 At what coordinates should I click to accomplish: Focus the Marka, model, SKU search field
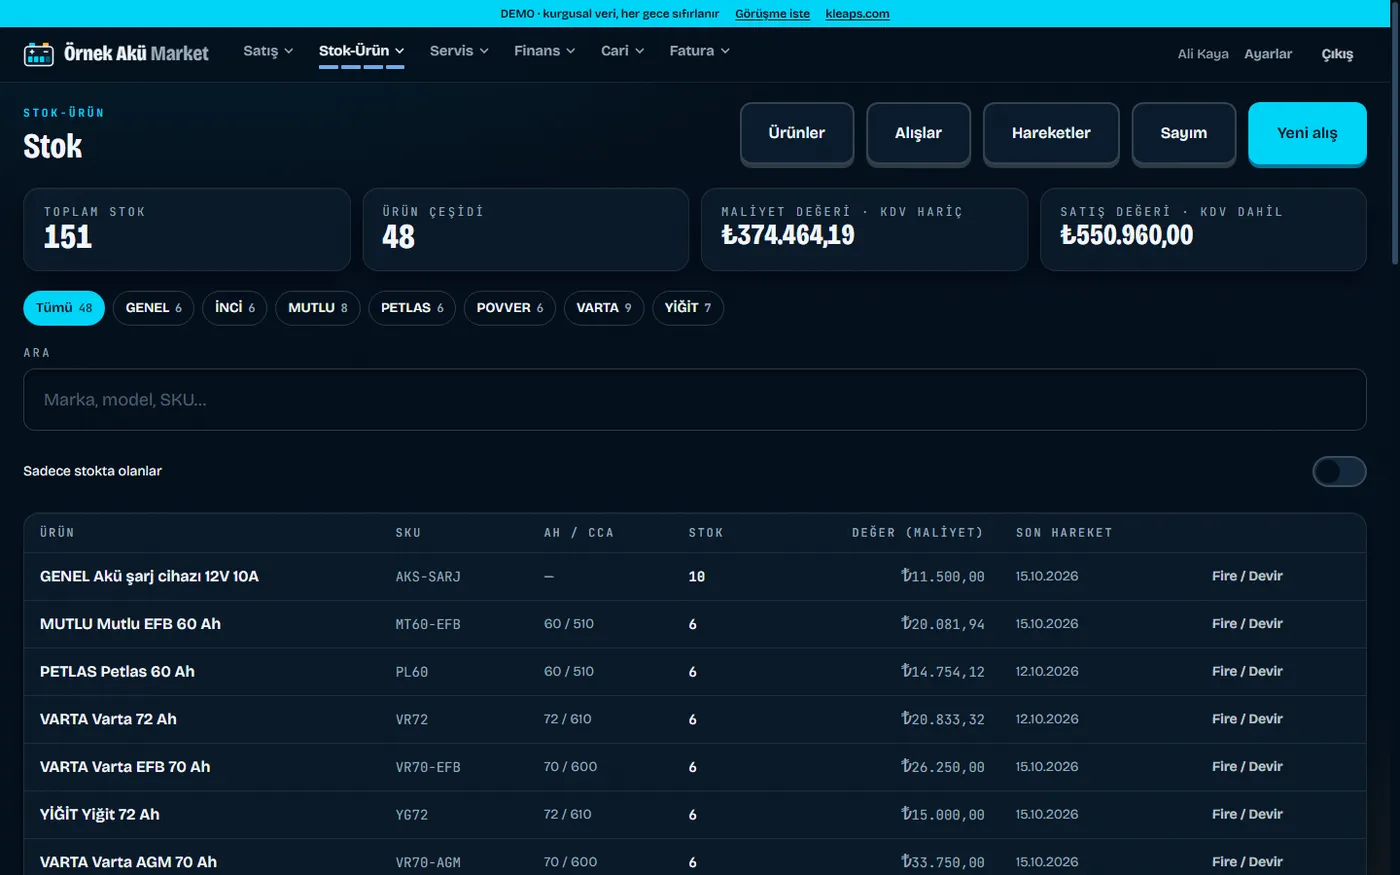[695, 400]
